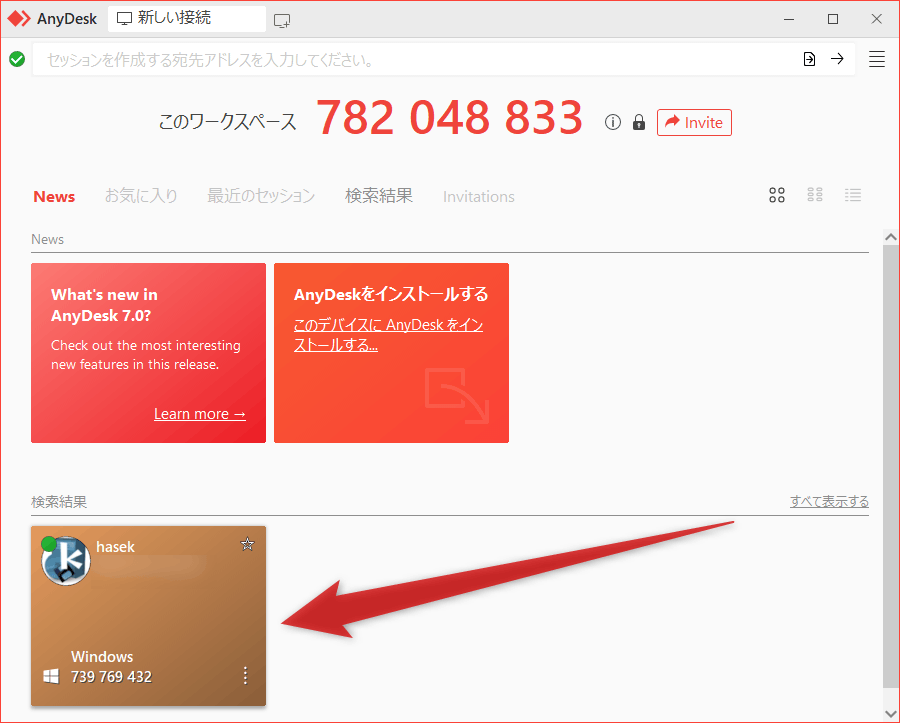Close the AnyDesk window
Screen dimensions: 900x723
pos(876,19)
